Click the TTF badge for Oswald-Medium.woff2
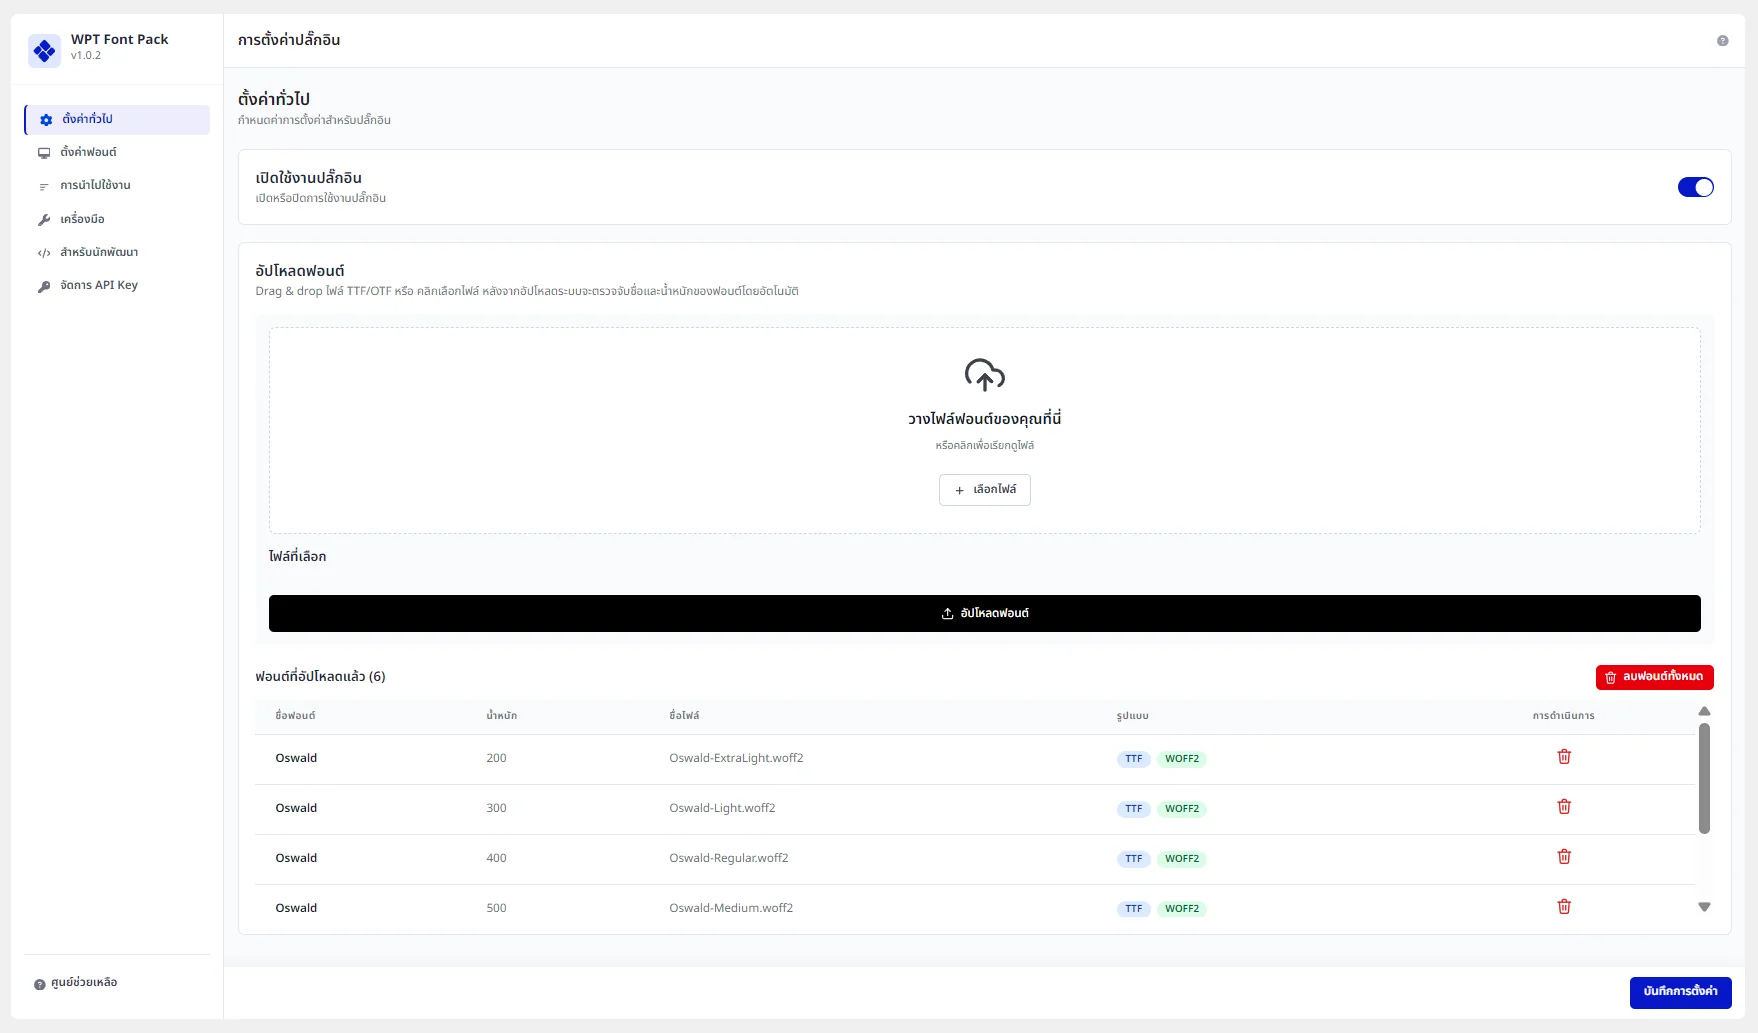Viewport: 1758px width, 1033px height. (x=1134, y=909)
